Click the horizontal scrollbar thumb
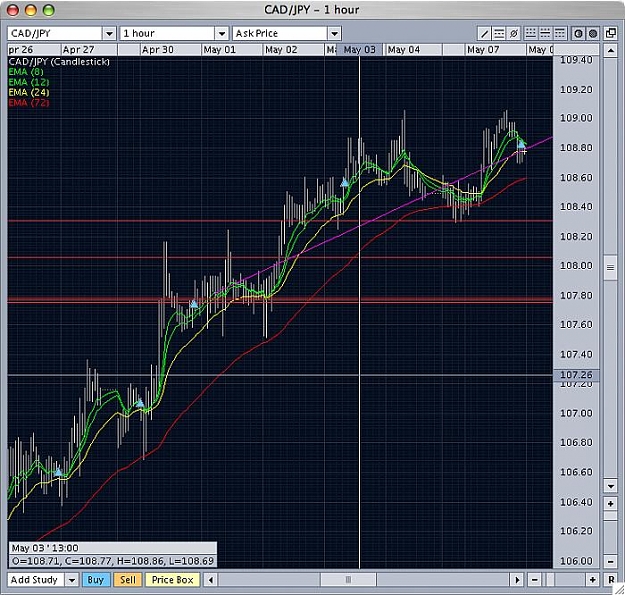Screen dimensions: 625x595 (348, 580)
